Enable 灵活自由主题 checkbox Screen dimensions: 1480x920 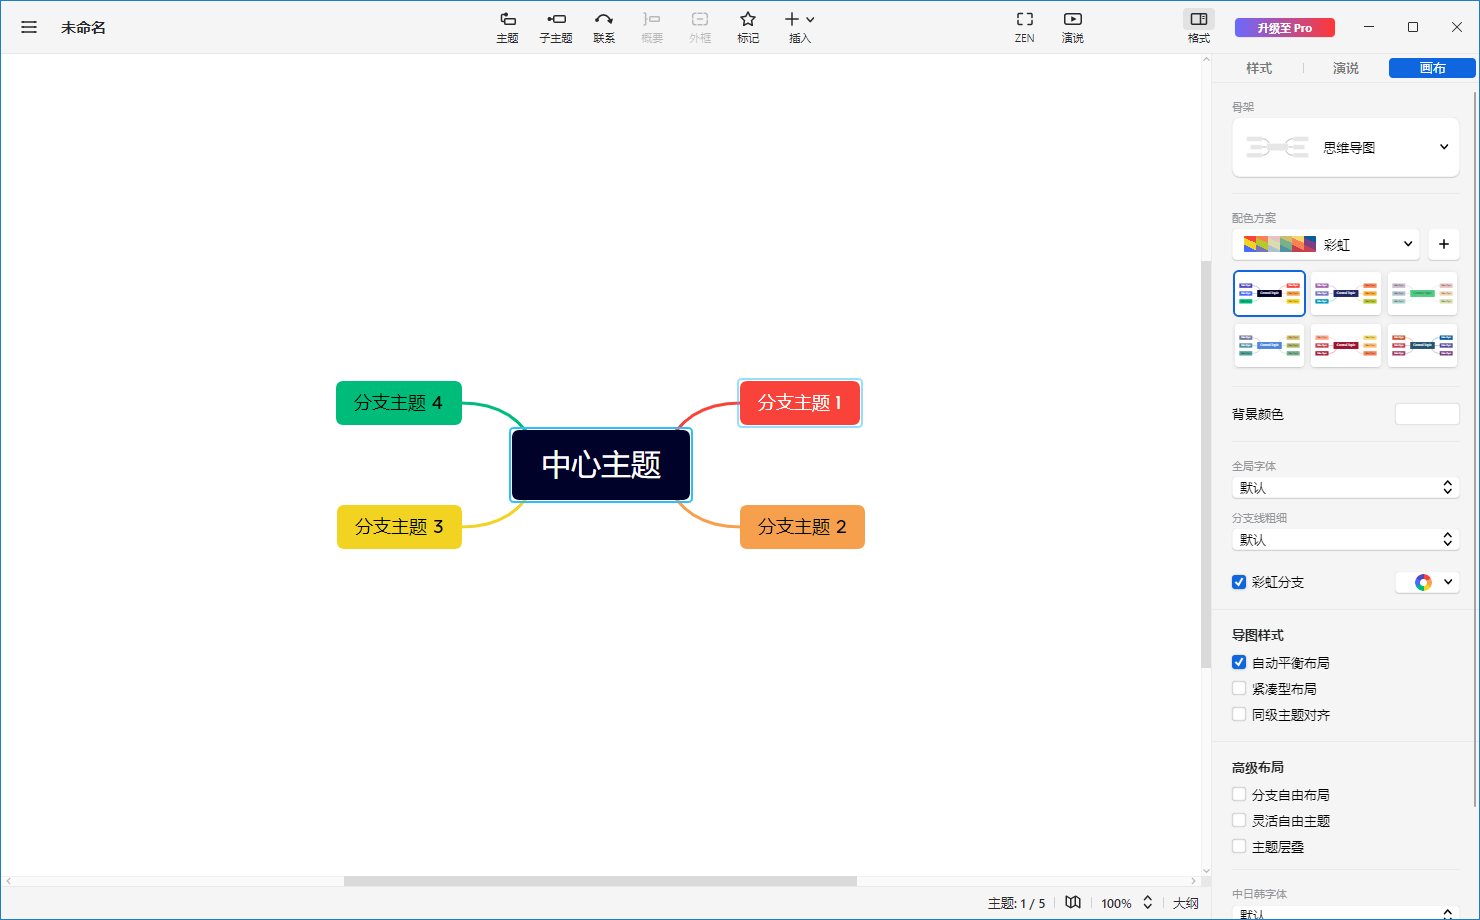pos(1239,820)
